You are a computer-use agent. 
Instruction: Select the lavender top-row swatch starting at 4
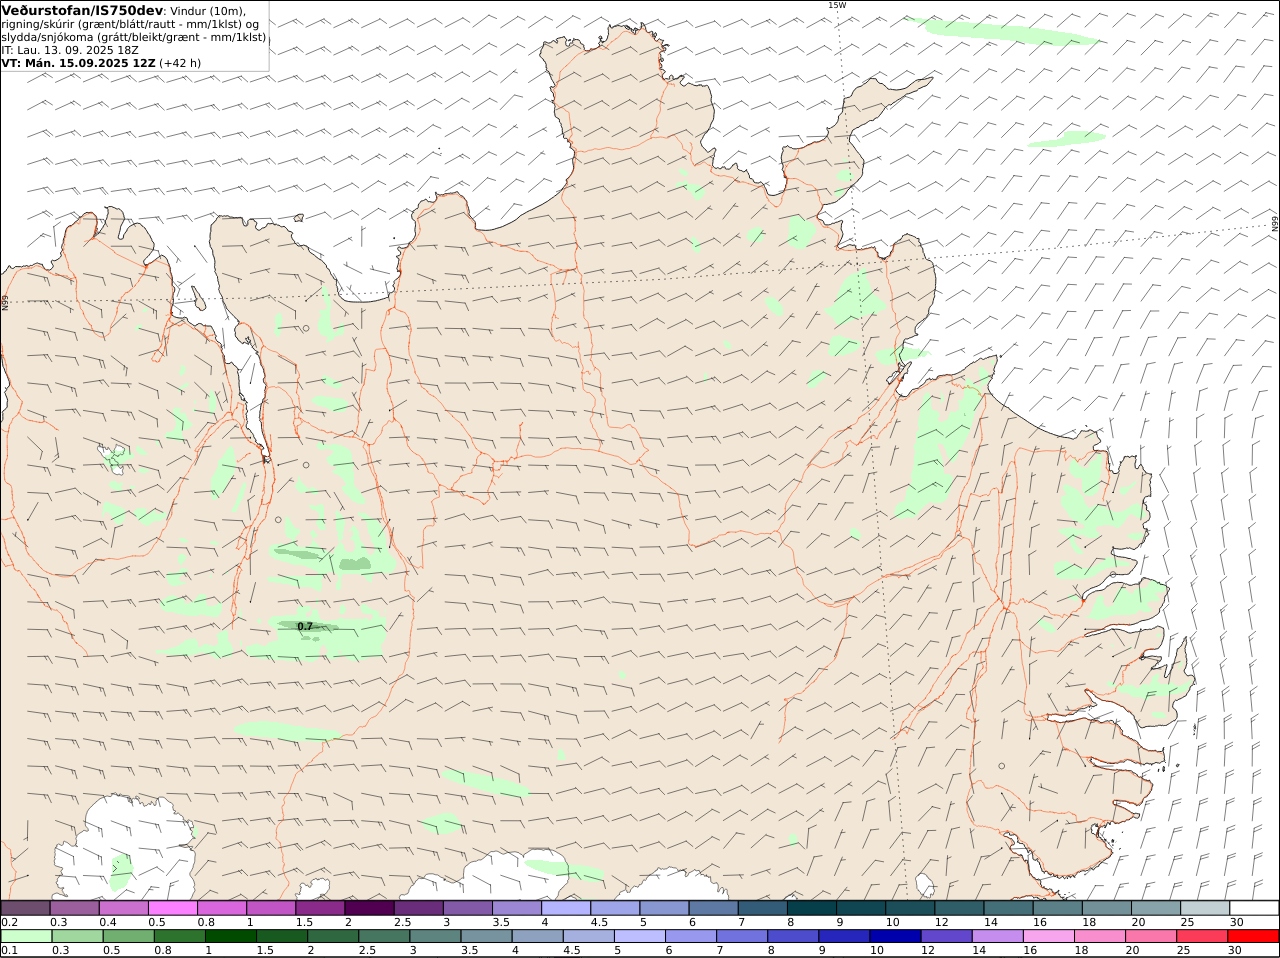[x=566, y=908]
